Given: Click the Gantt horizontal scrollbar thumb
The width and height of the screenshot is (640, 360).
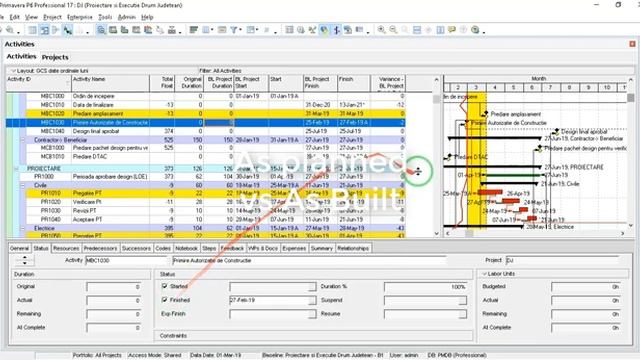Looking at the screenshot, I should tap(469, 233).
